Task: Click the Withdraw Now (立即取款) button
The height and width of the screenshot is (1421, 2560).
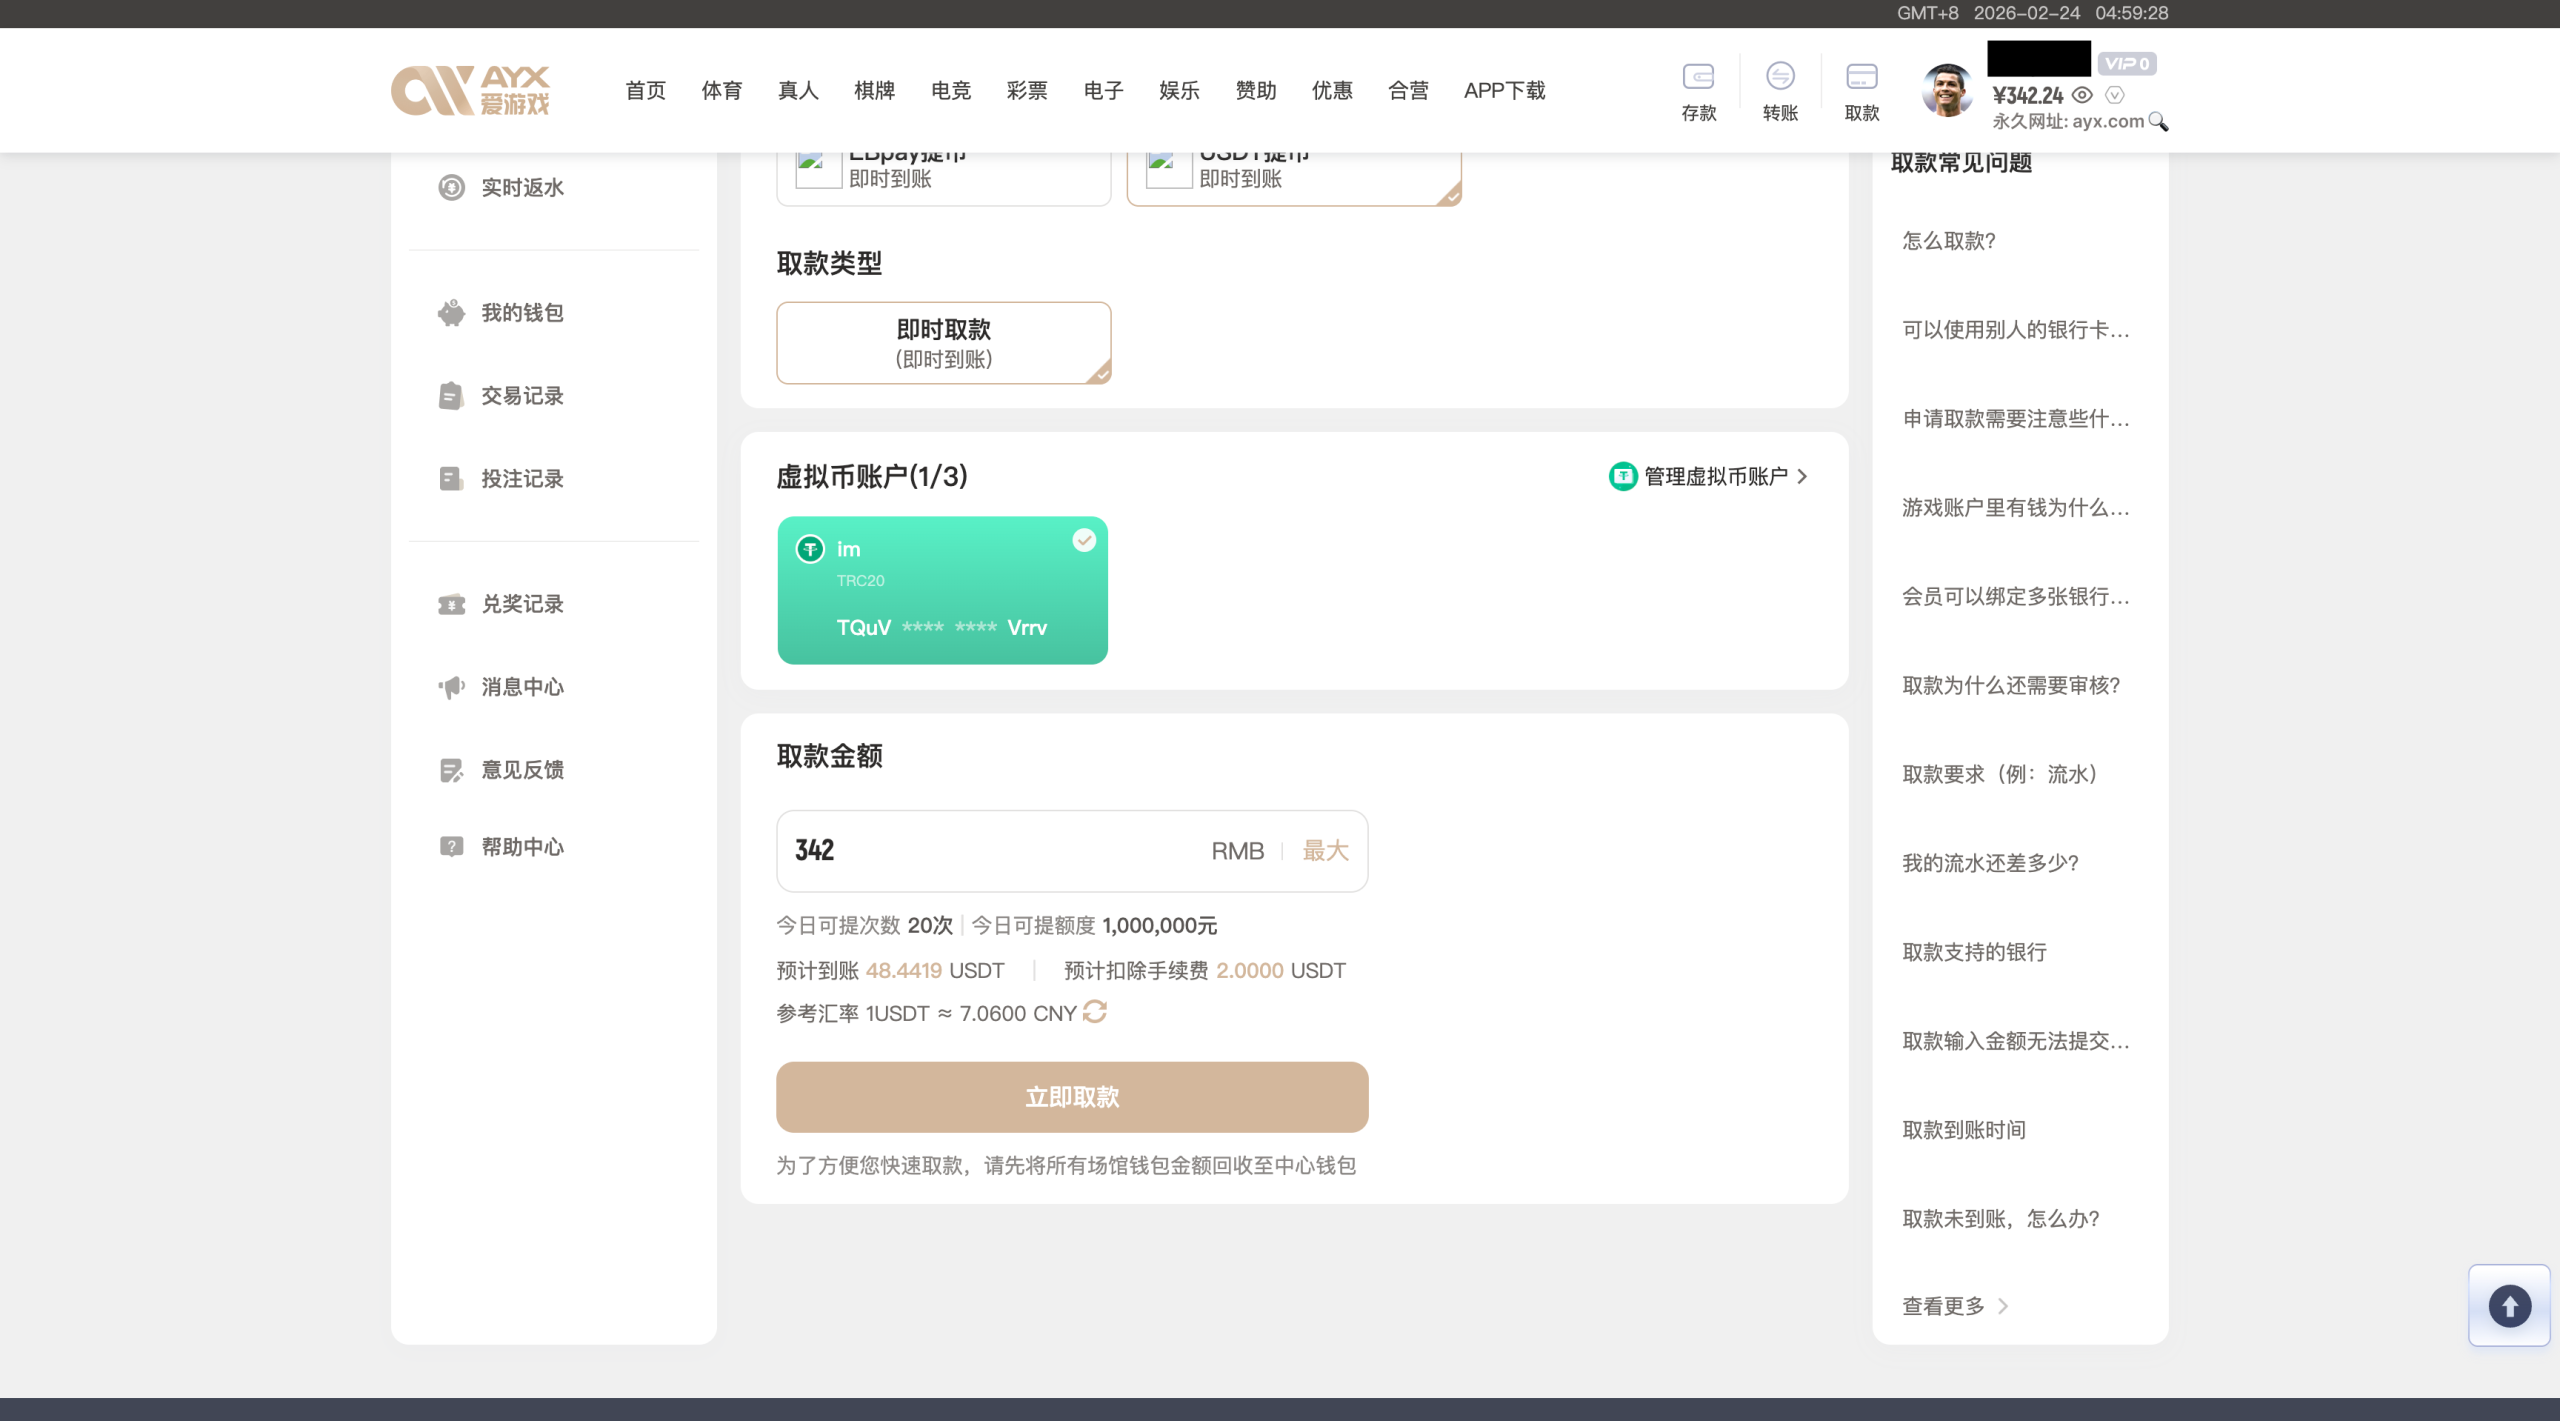Action: click(x=1072, y=1097)
